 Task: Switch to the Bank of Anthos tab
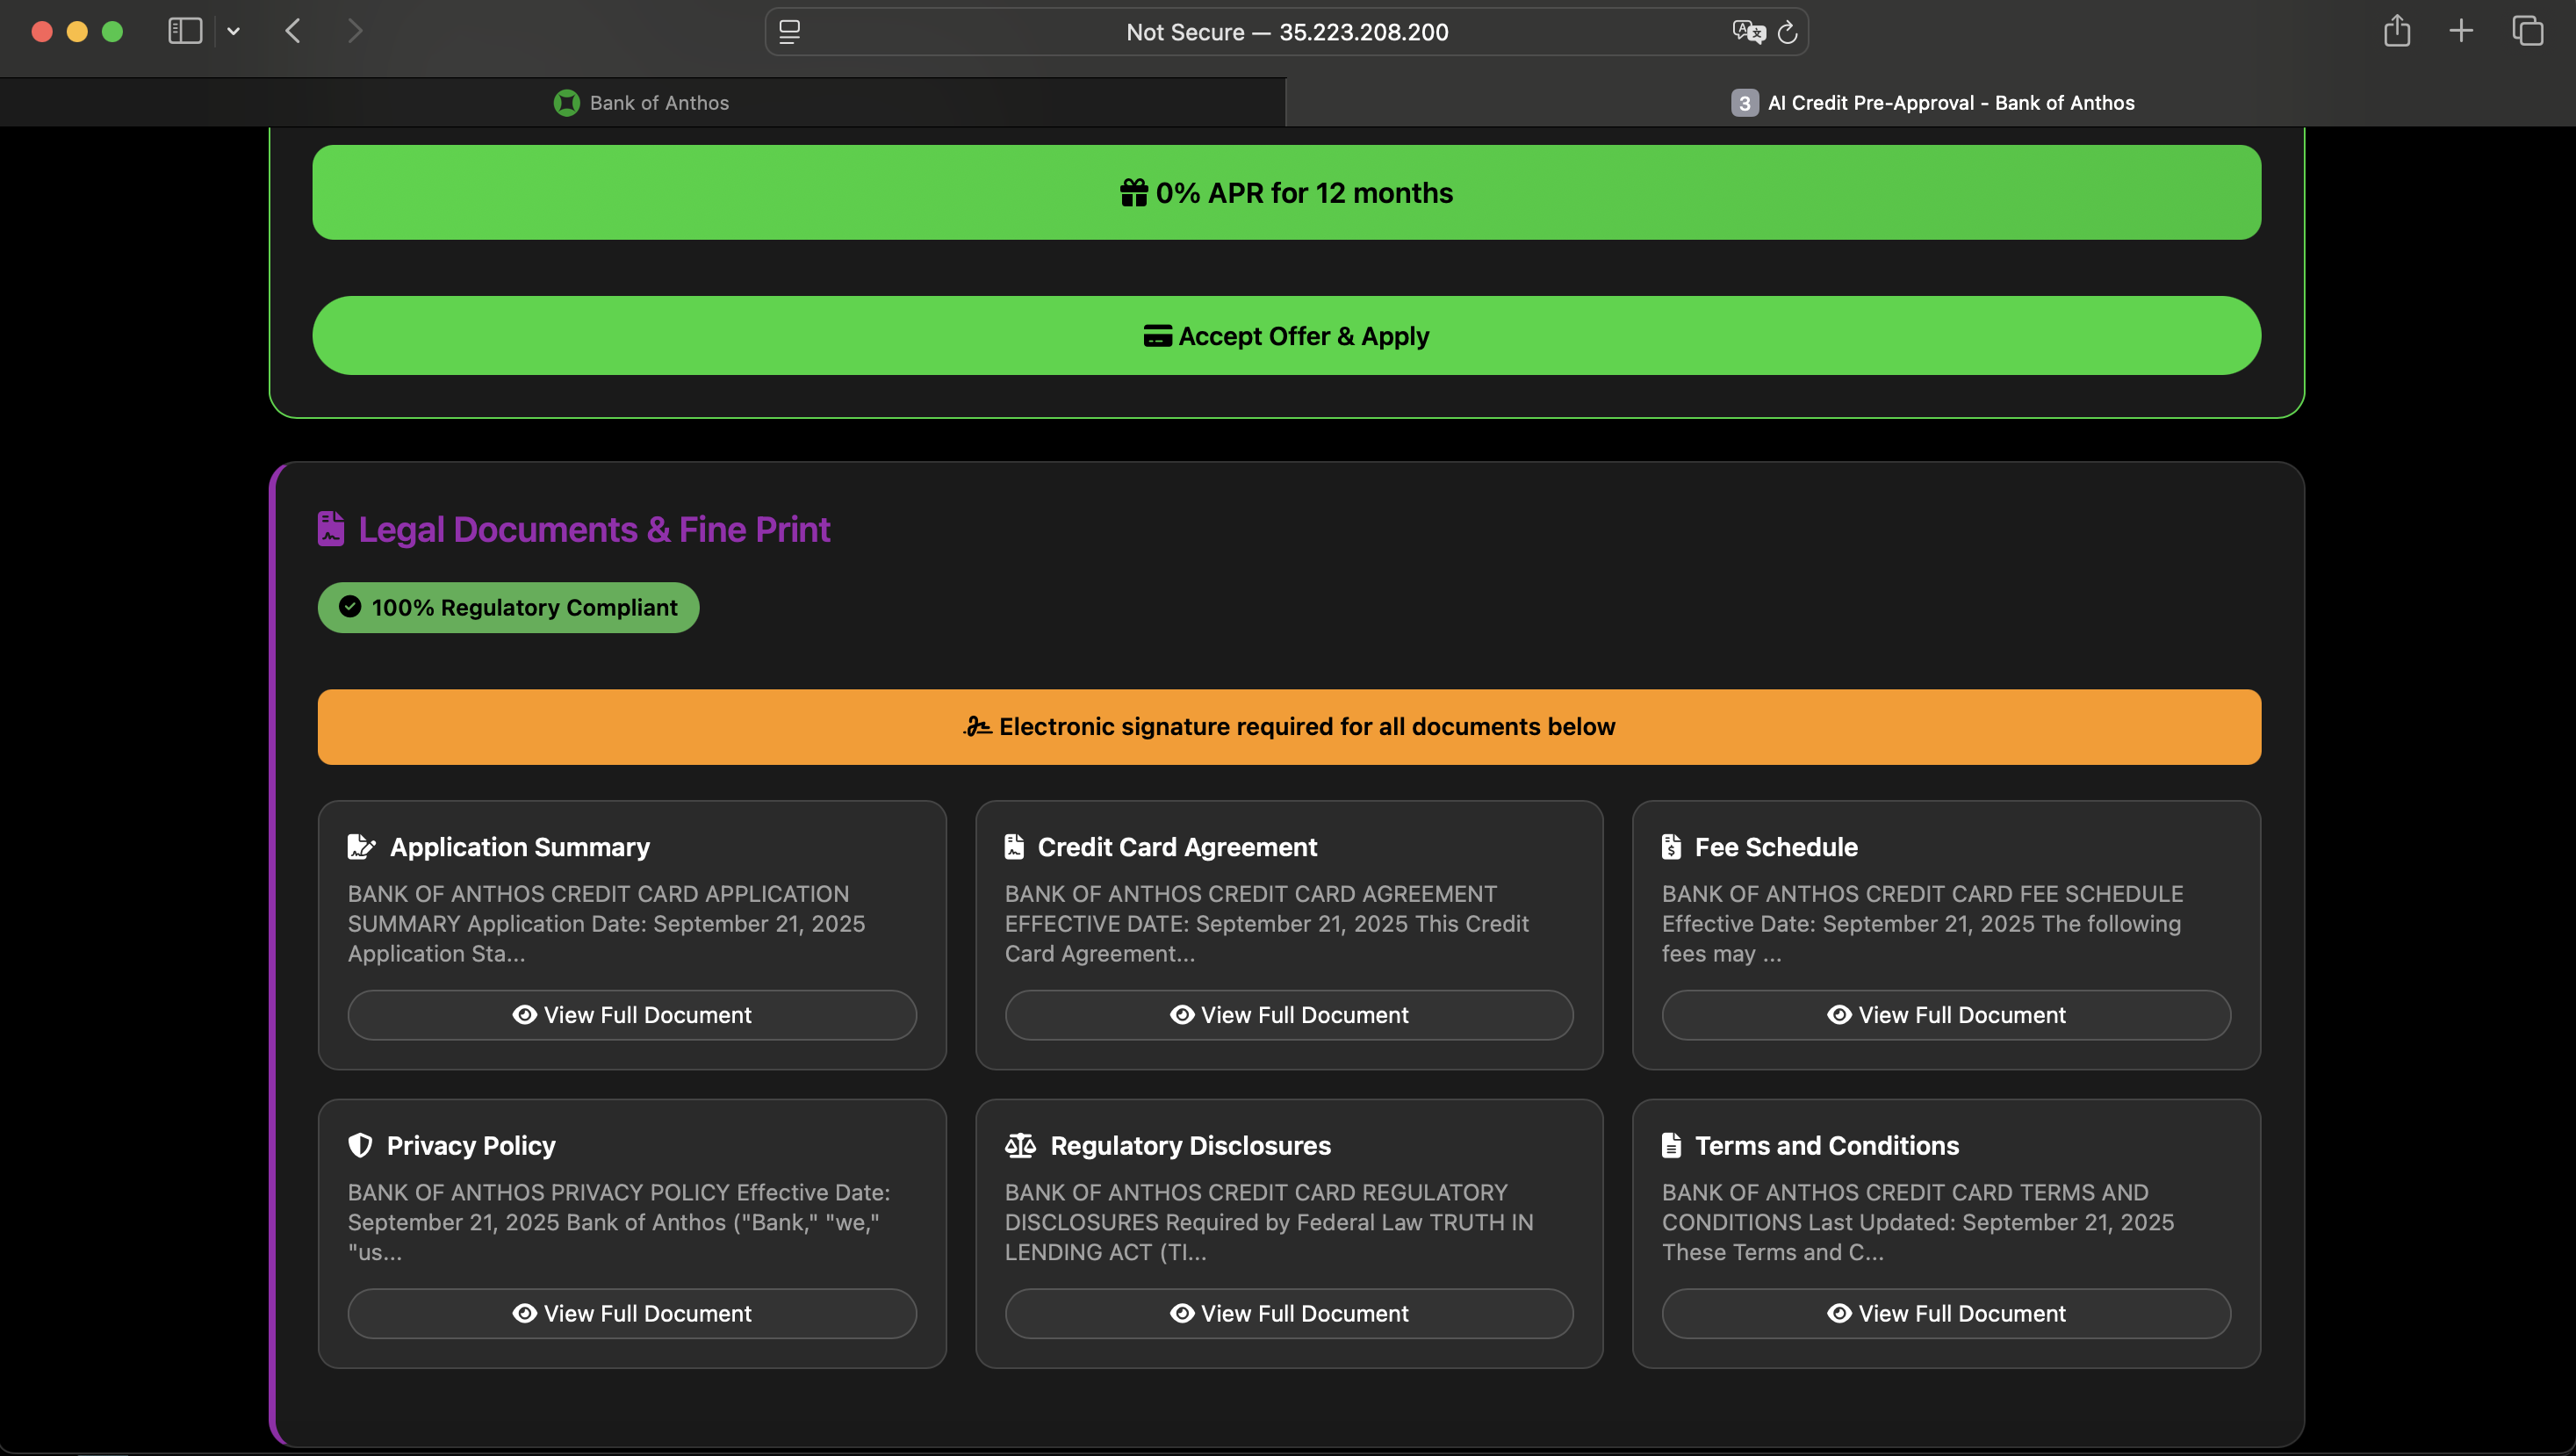[642, 103]
